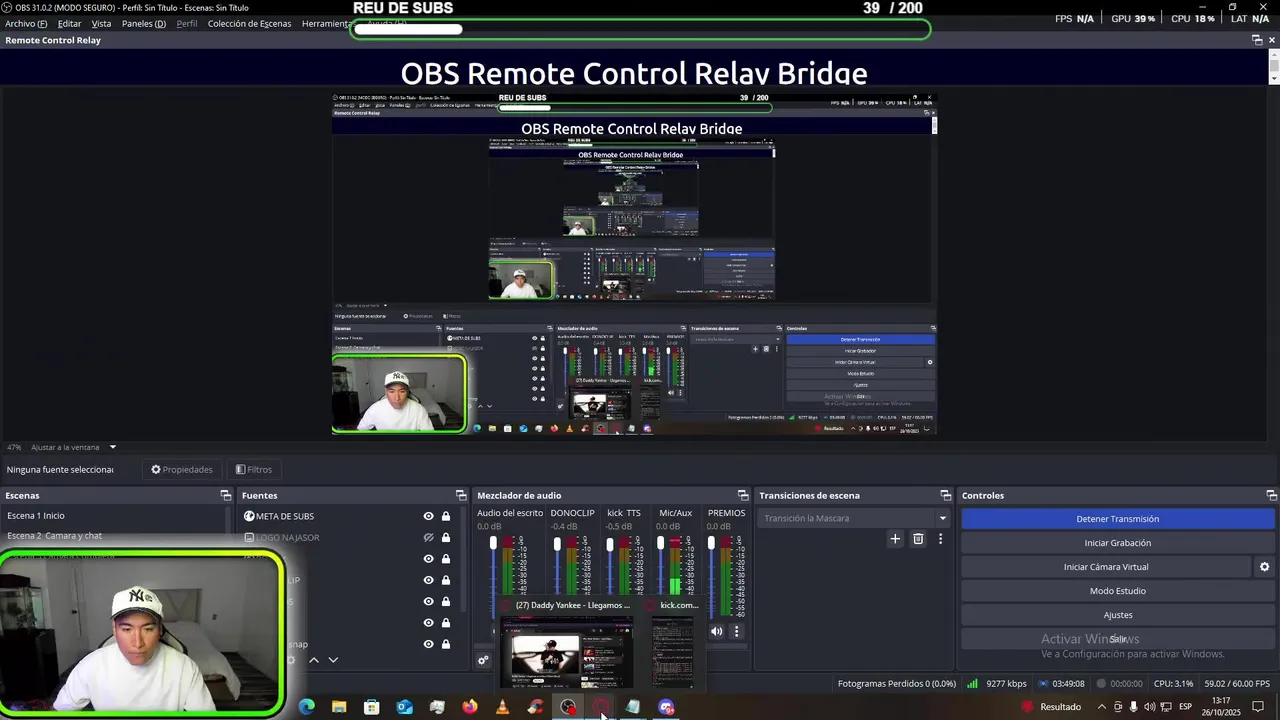Select scene Escena 1 Inicio

pos(115,516)
